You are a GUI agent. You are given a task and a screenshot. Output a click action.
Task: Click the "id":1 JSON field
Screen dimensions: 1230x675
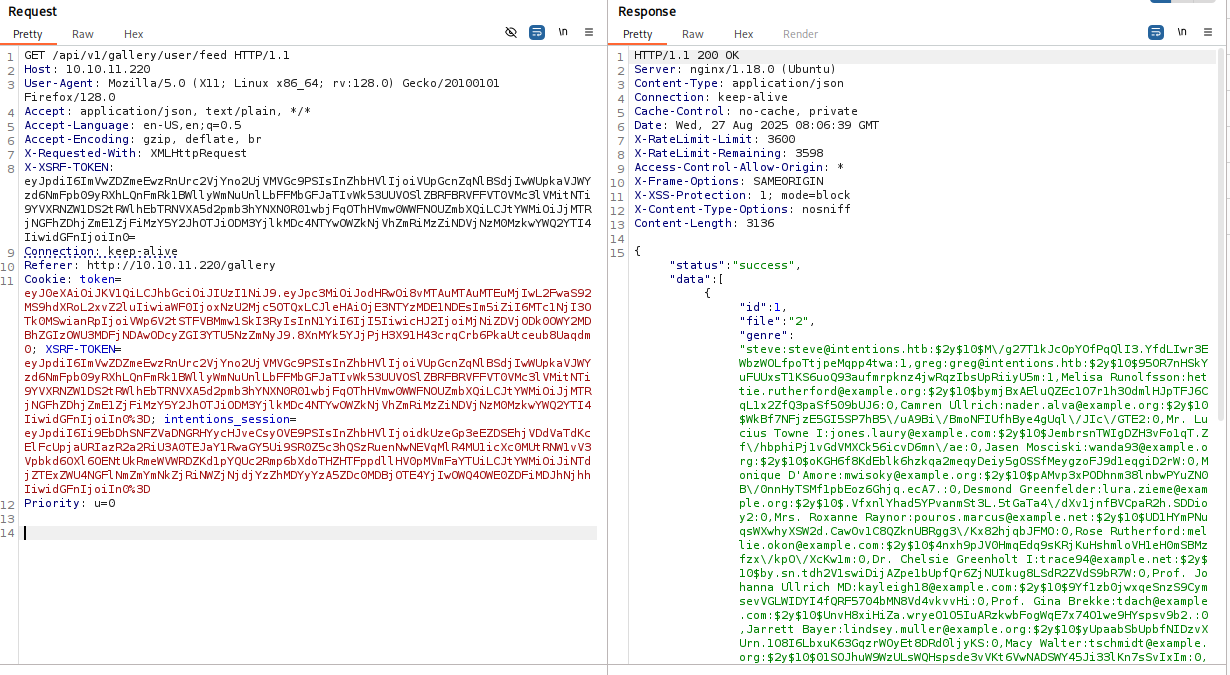tap(763, 307)
